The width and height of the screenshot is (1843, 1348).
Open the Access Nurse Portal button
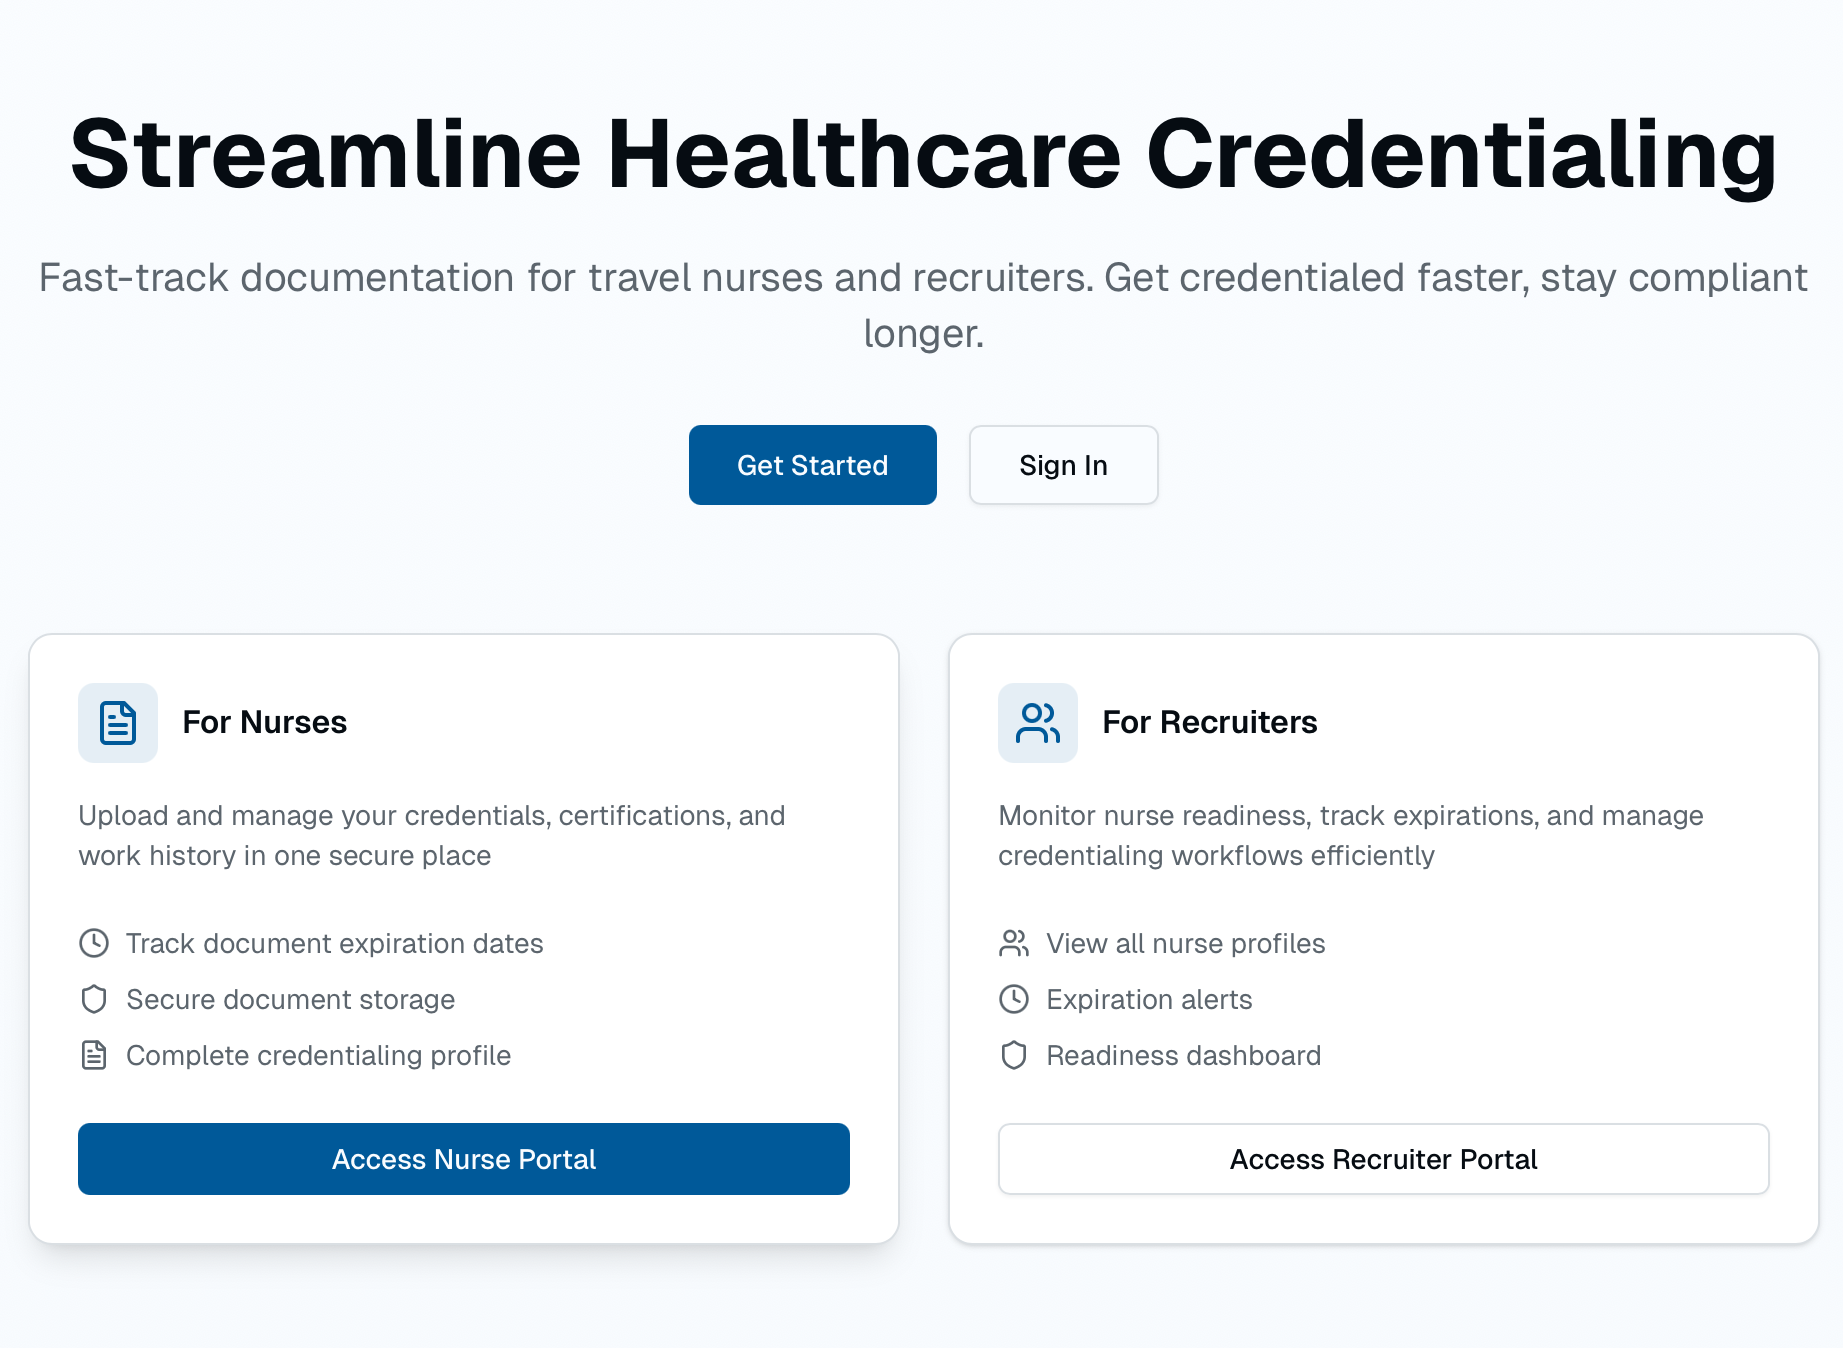(464, 1159)
